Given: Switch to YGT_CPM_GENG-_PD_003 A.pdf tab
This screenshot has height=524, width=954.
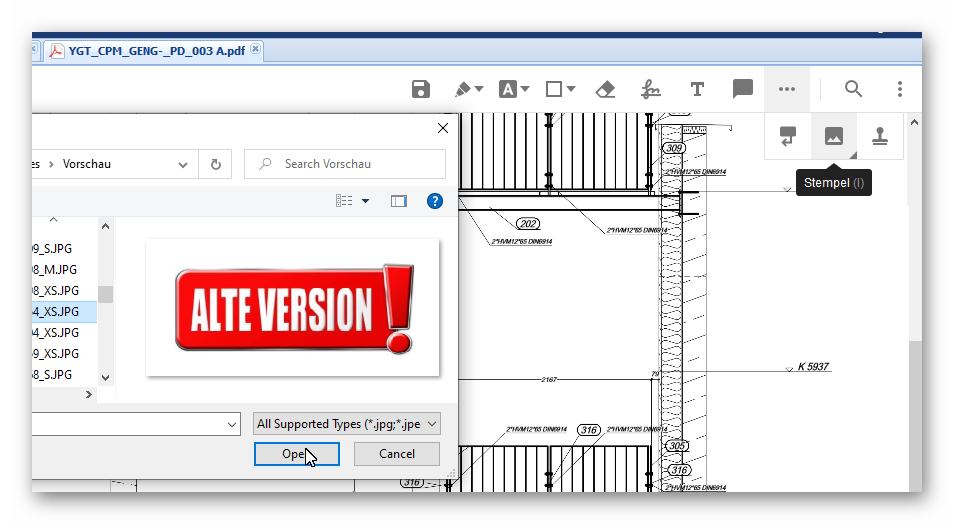Looking at the screenshot, I should click(x=155, y=50).
